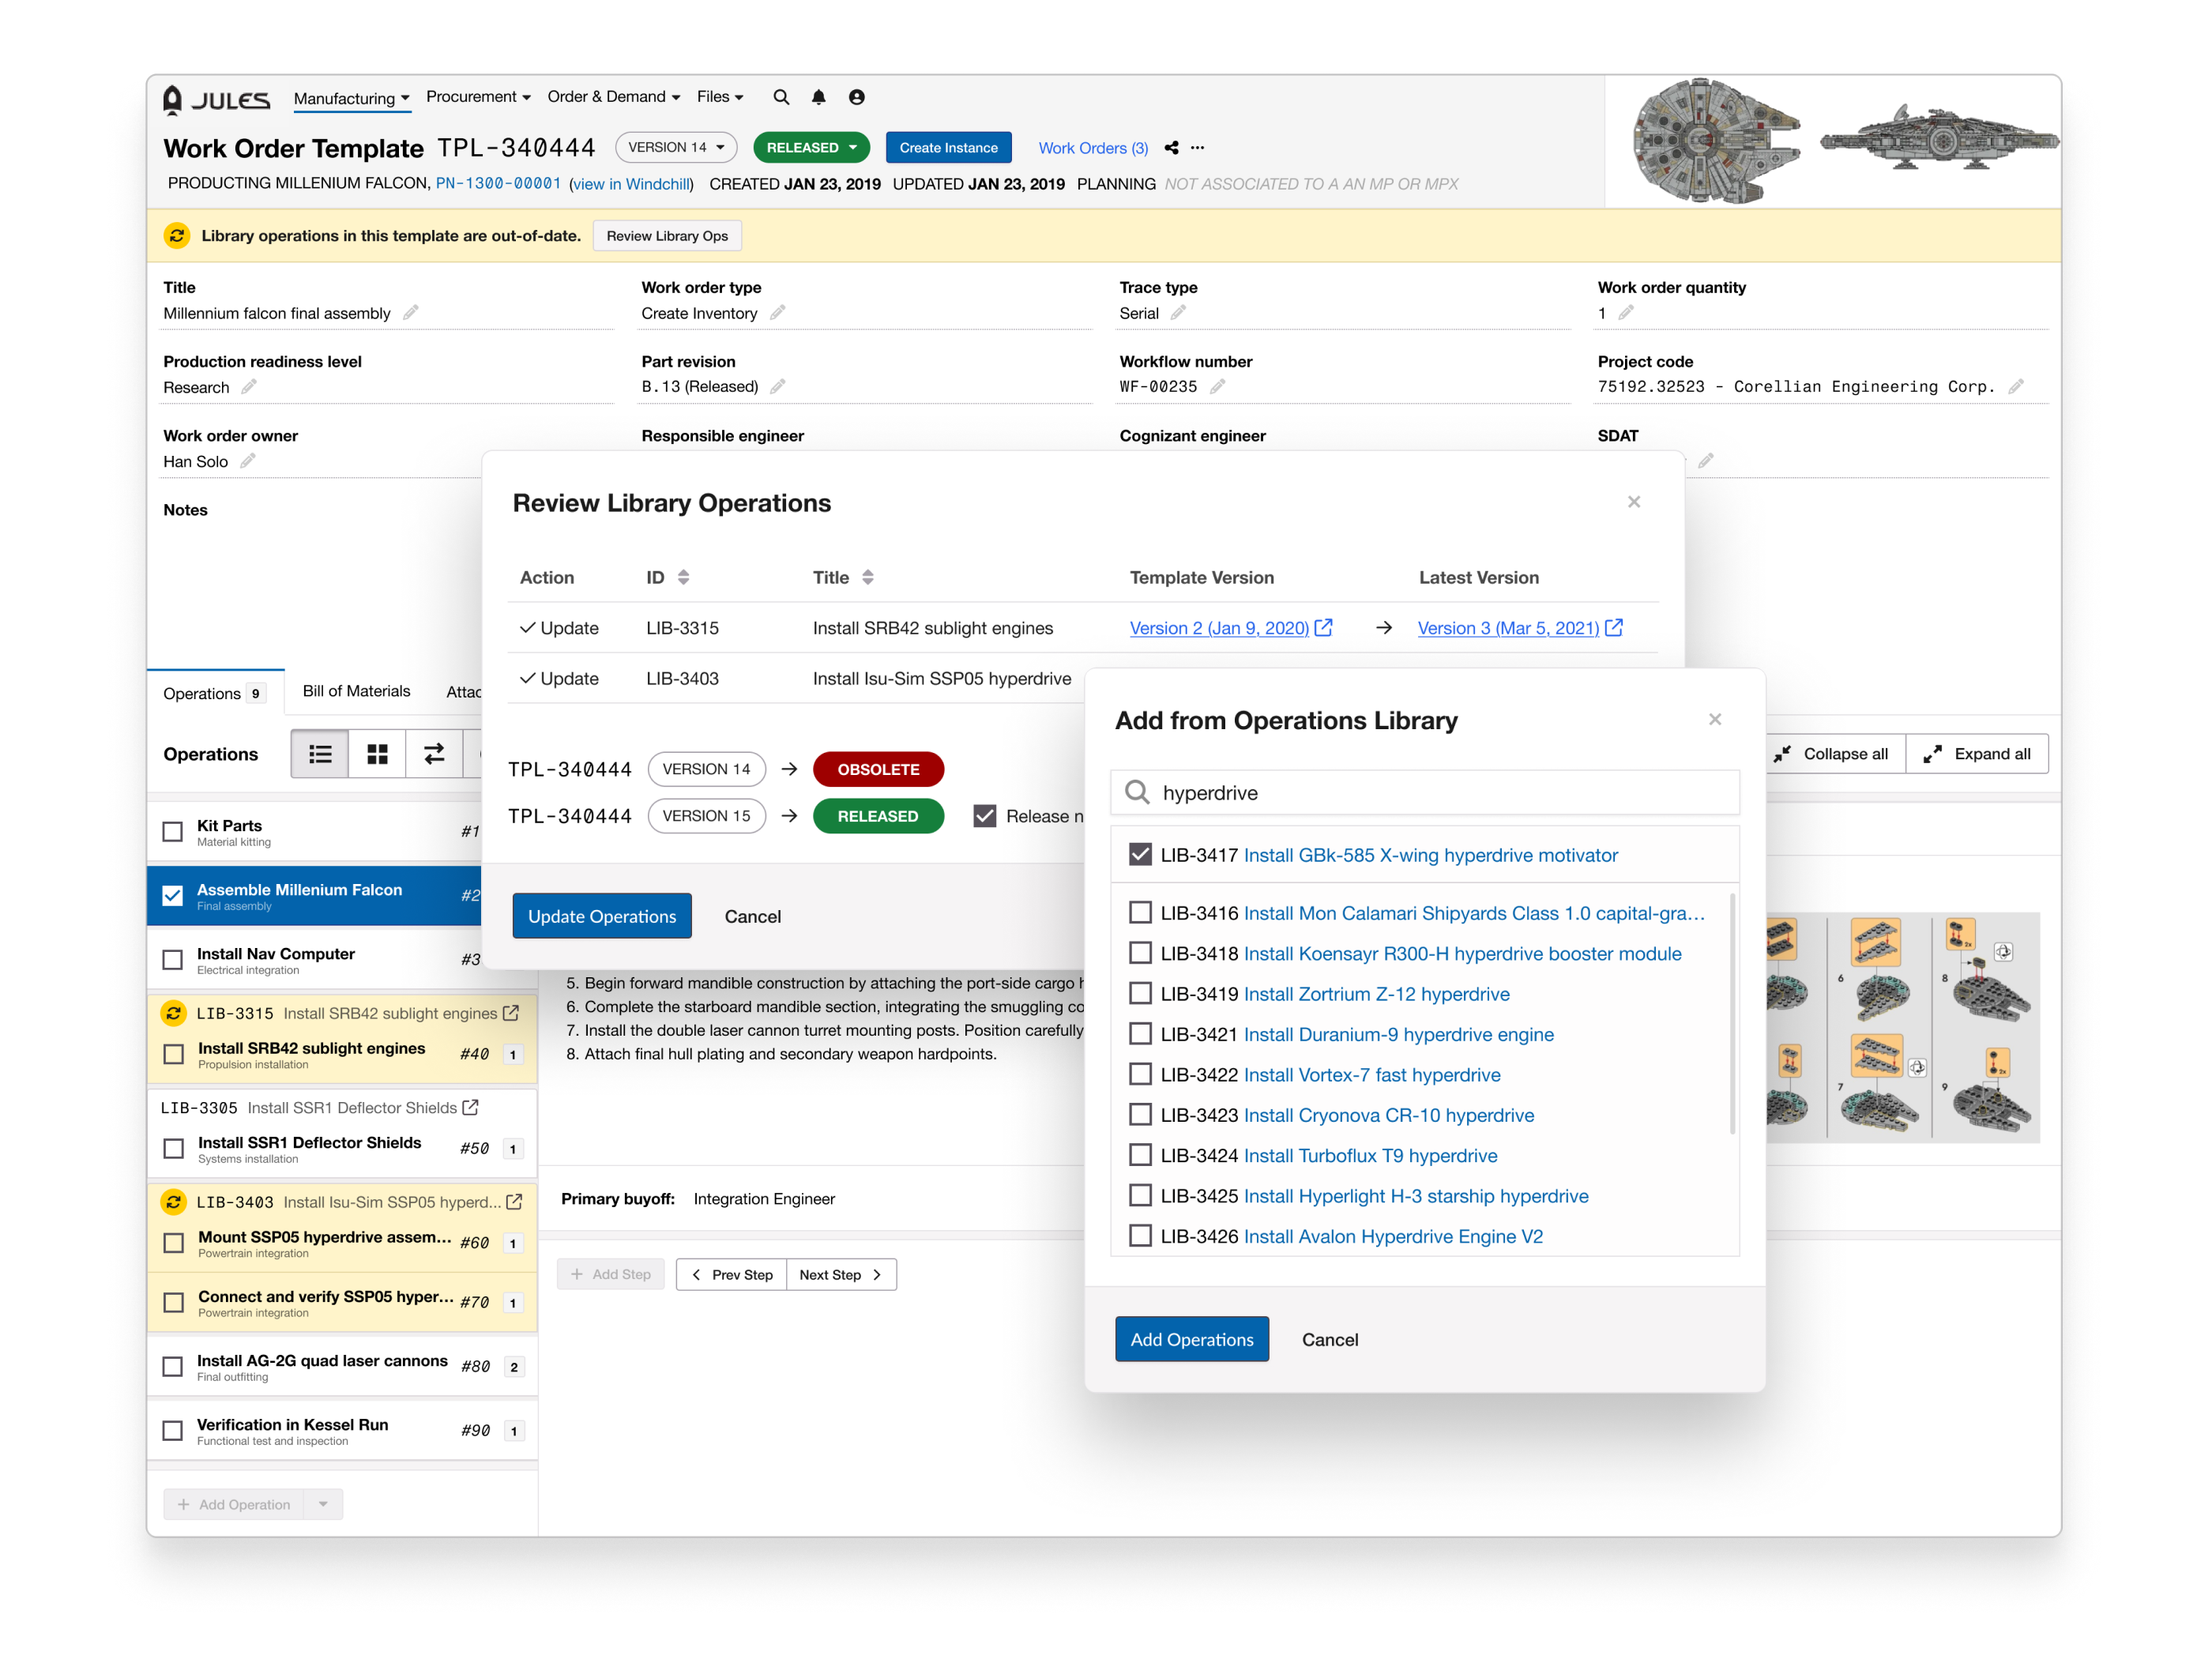Click the search magnifier icon in navbar
The height and width of the screenshot is (1659, 2212).
tap(781, 97)
